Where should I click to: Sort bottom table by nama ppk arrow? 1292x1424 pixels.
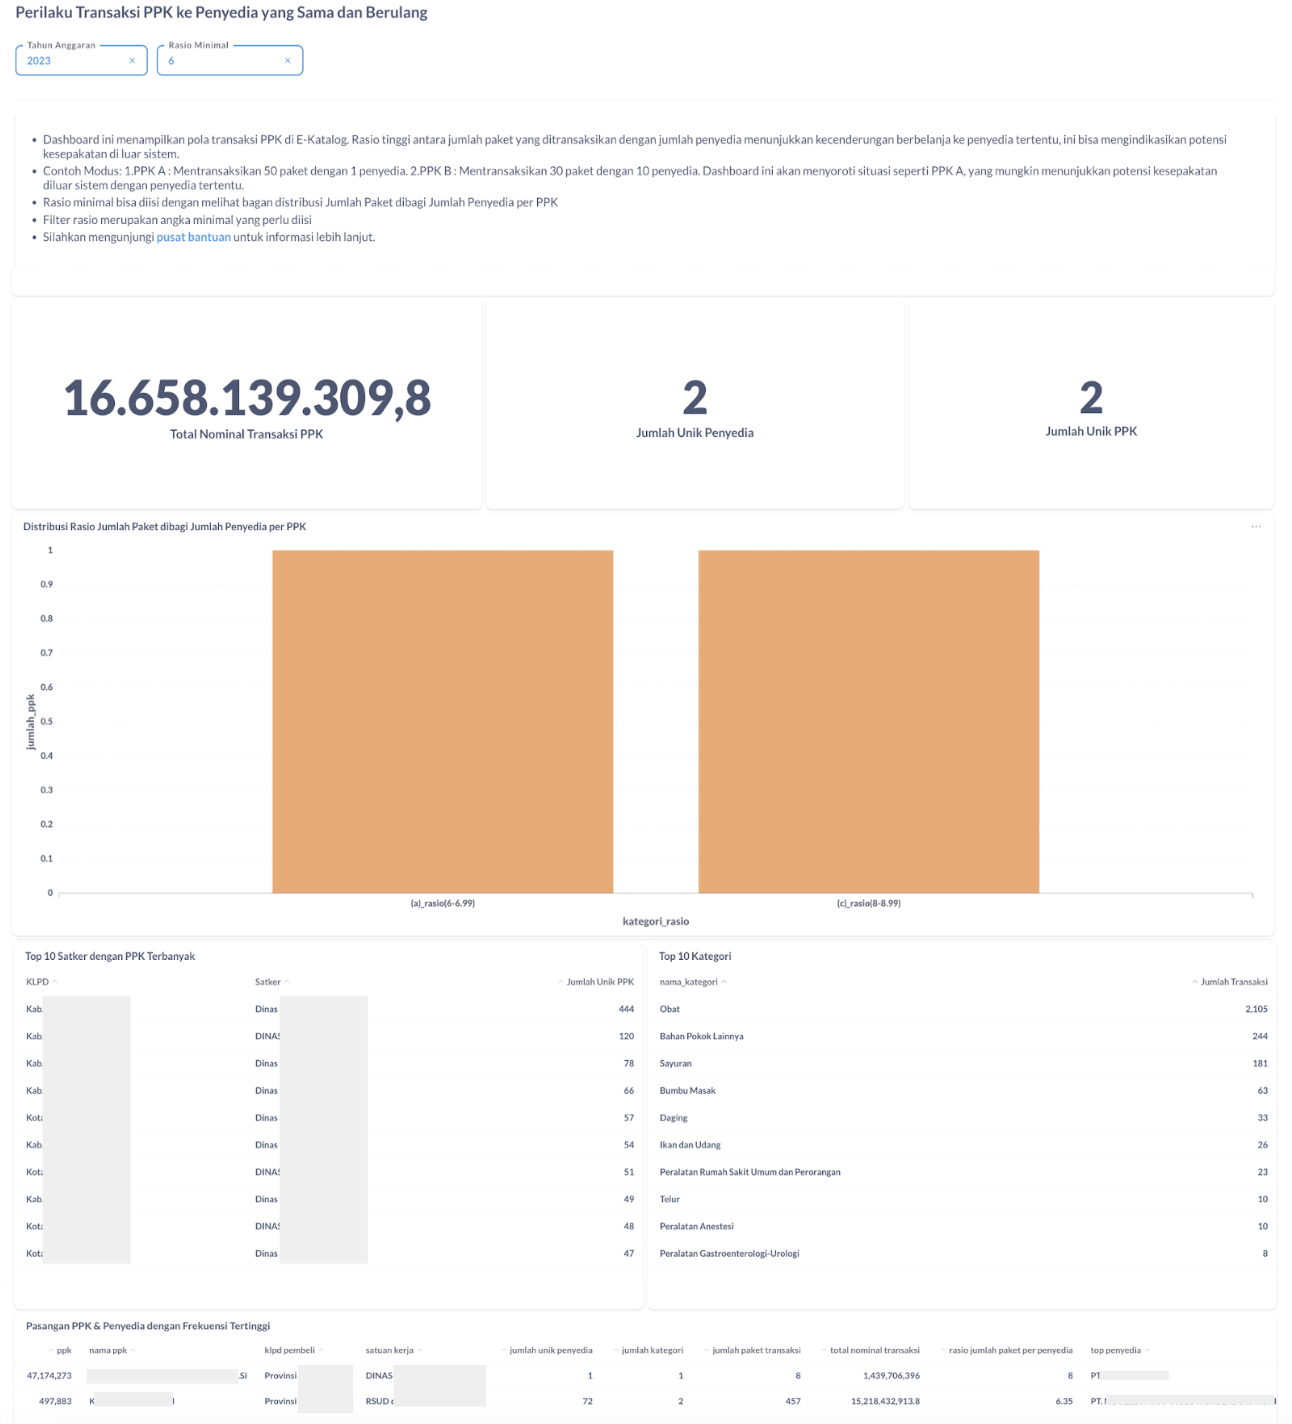[x=133, y=1350]
